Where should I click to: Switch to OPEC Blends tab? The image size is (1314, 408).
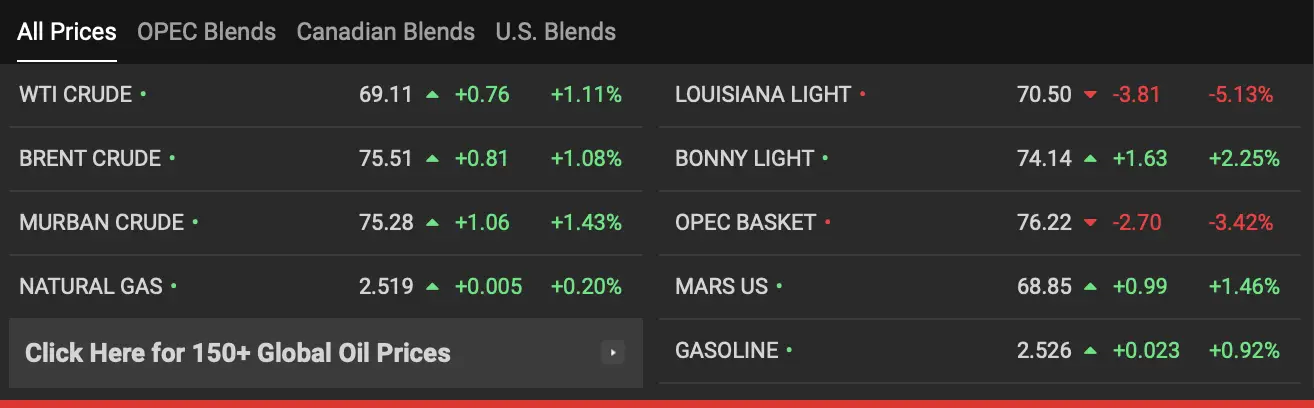click(x=207, y=32)
